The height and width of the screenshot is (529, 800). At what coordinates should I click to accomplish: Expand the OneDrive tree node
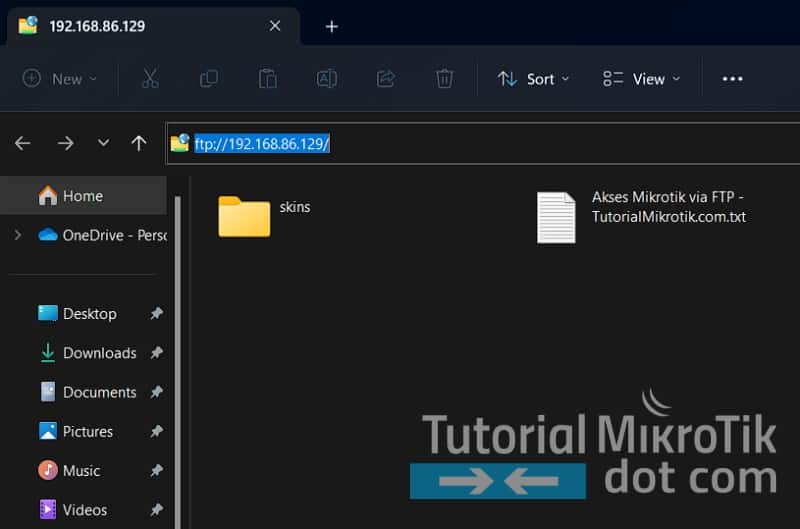(18, 235)
